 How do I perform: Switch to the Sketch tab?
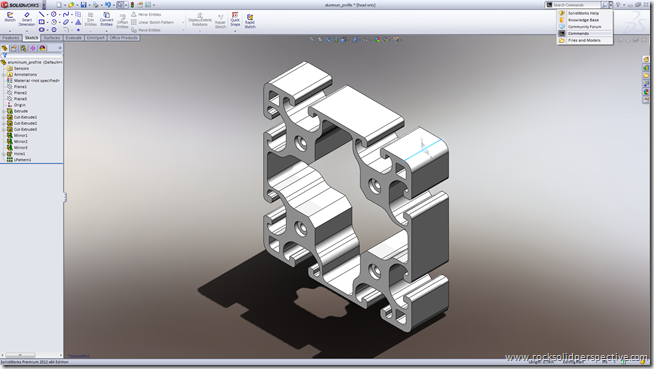[31, 38]
